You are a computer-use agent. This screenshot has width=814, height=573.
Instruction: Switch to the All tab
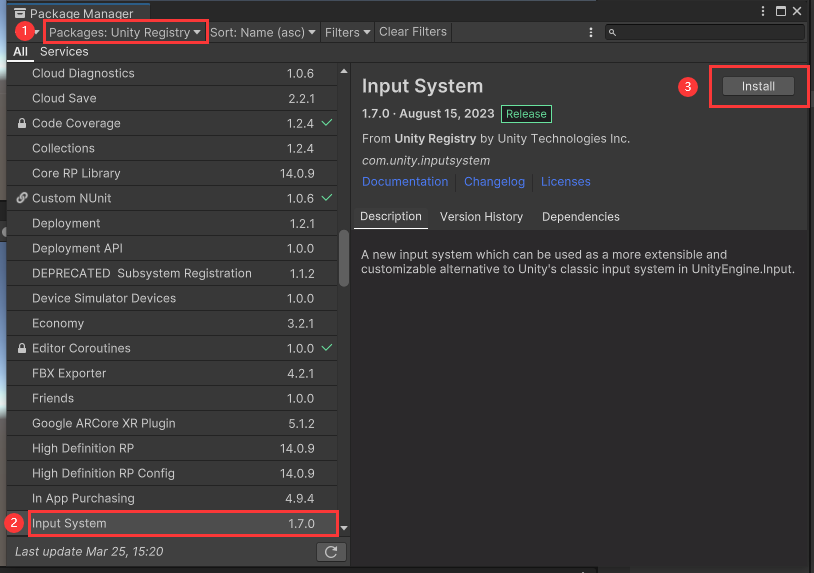coord(20,51)
